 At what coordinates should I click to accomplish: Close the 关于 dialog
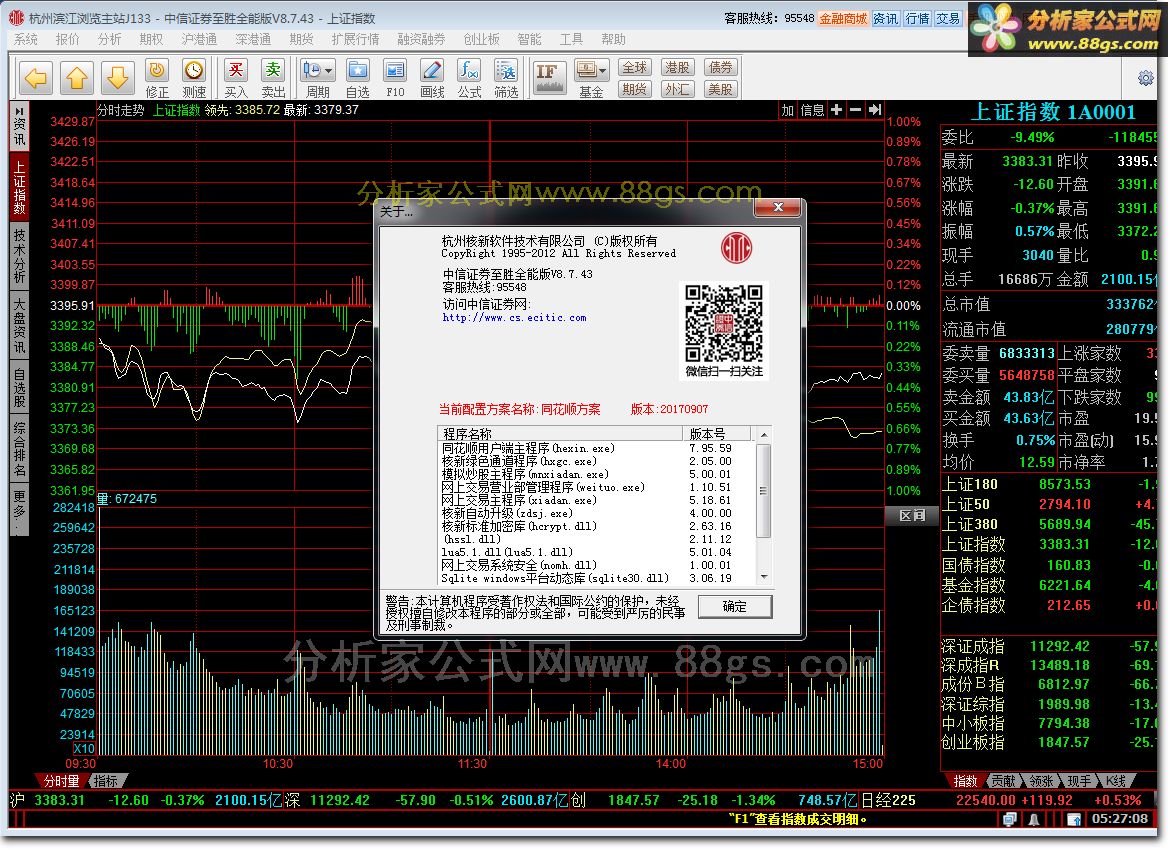click(778, 207)
